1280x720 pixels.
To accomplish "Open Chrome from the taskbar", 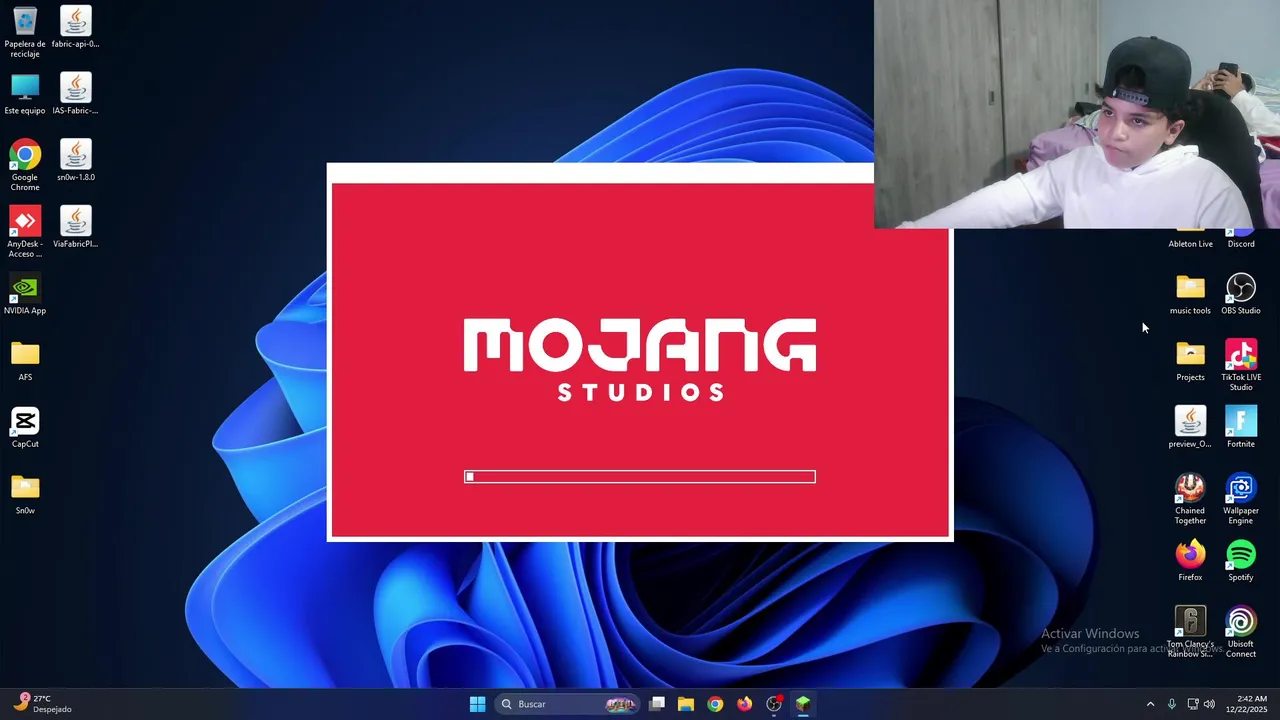I will click(x=715, y=704).
